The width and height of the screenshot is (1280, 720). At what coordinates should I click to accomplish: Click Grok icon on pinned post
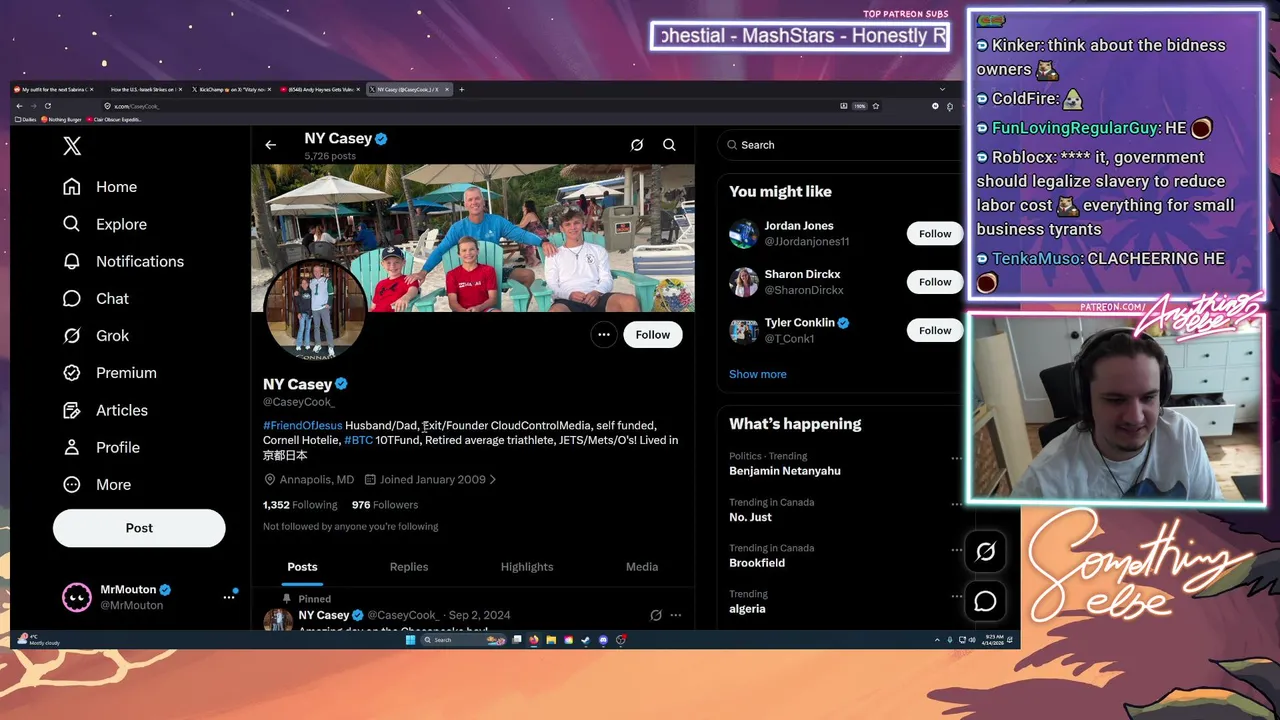tap(656, 615)
